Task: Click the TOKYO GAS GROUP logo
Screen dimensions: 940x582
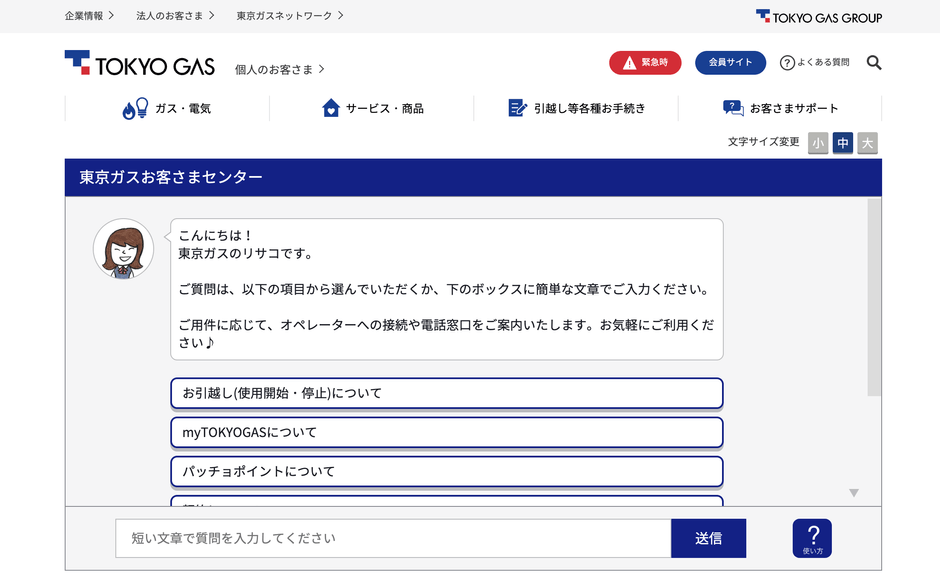Action: pyautogui.click(x=818, y=16)
